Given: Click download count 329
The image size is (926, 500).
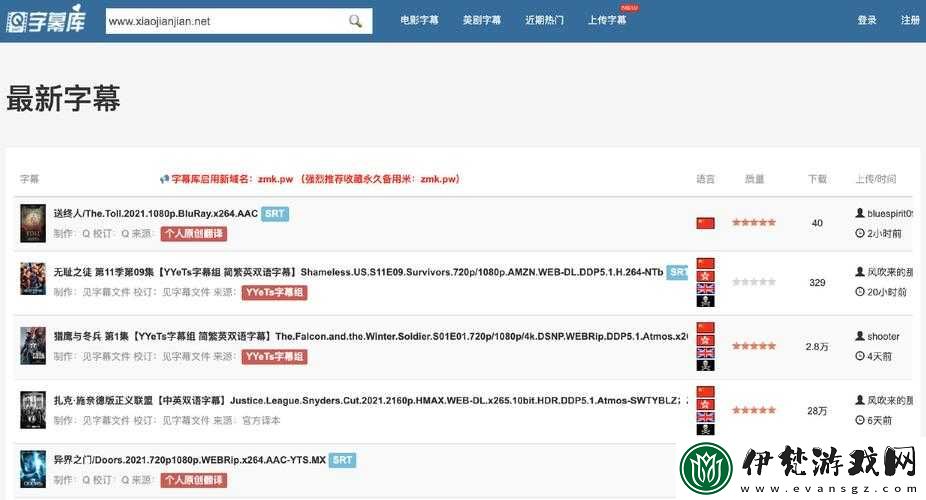Looking at the screenshot, I should [817, 282].
